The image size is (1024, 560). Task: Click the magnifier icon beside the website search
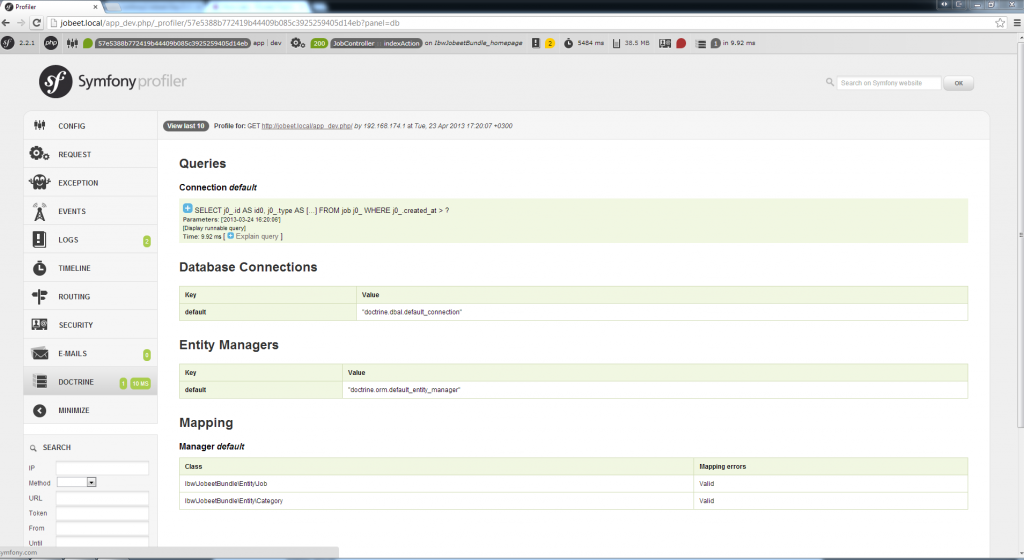(829, 82)
